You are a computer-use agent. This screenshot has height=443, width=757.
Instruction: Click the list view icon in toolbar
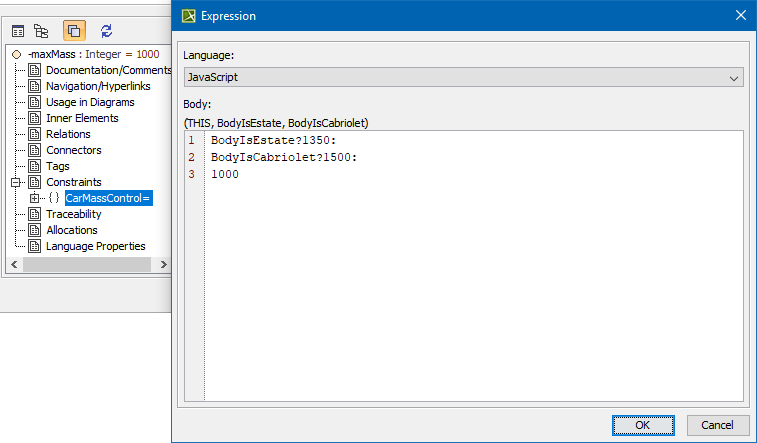[x=18, y=32]
